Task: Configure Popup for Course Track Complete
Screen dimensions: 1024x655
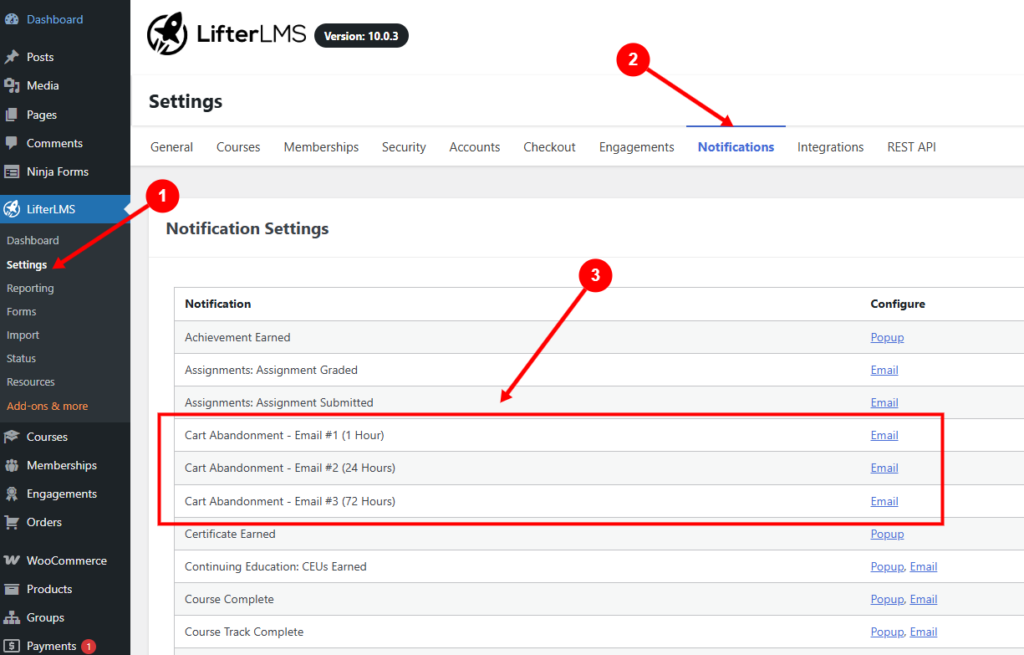Action: coord(887,631)
